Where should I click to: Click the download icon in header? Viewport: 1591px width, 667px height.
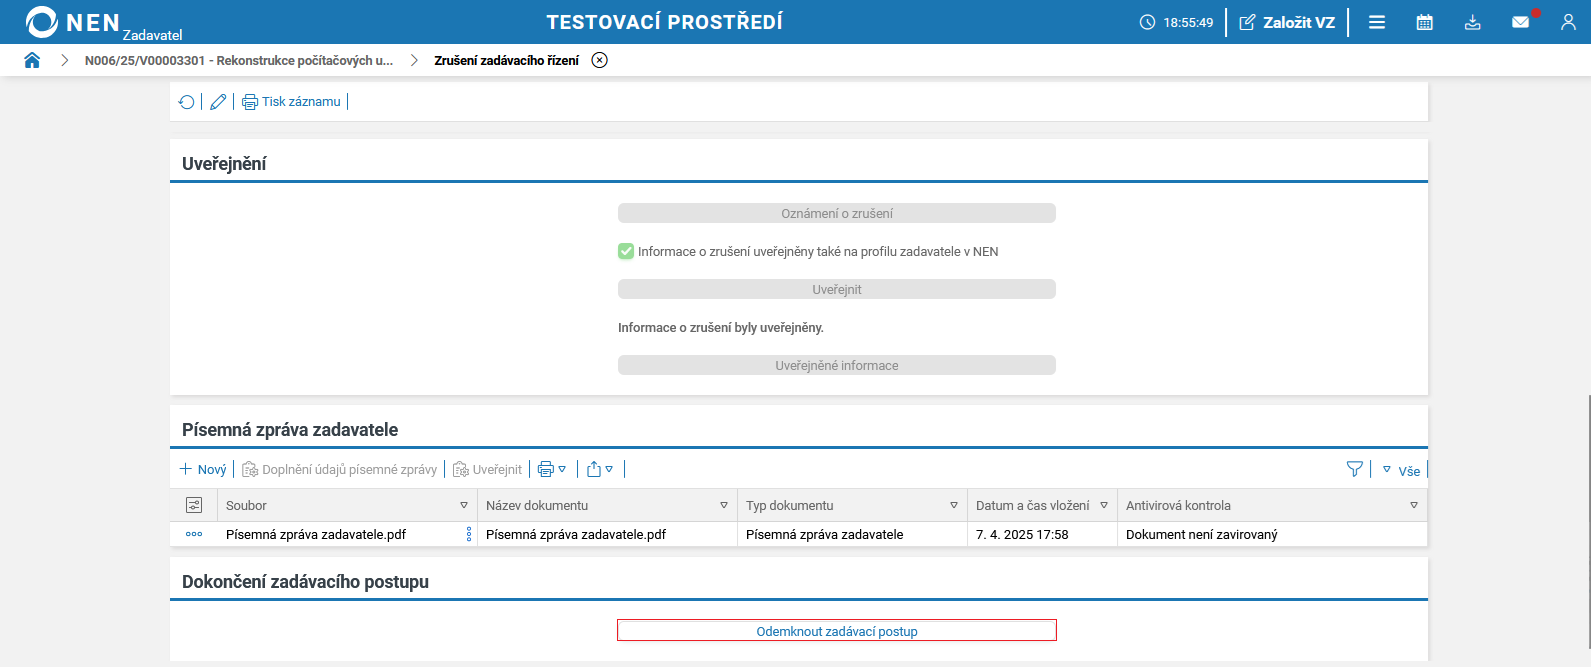1473,22
